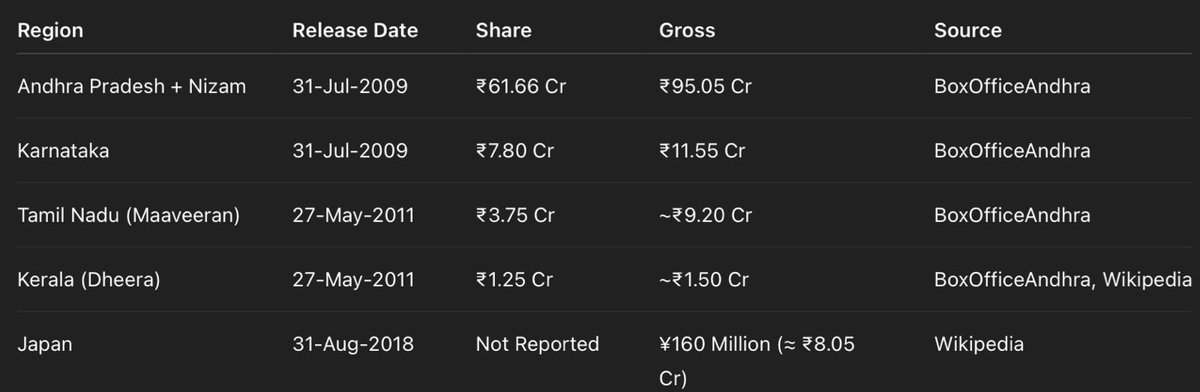Click the Gross column header
Viewport: 1200px width, 392px height.
(x=687, y=31)
